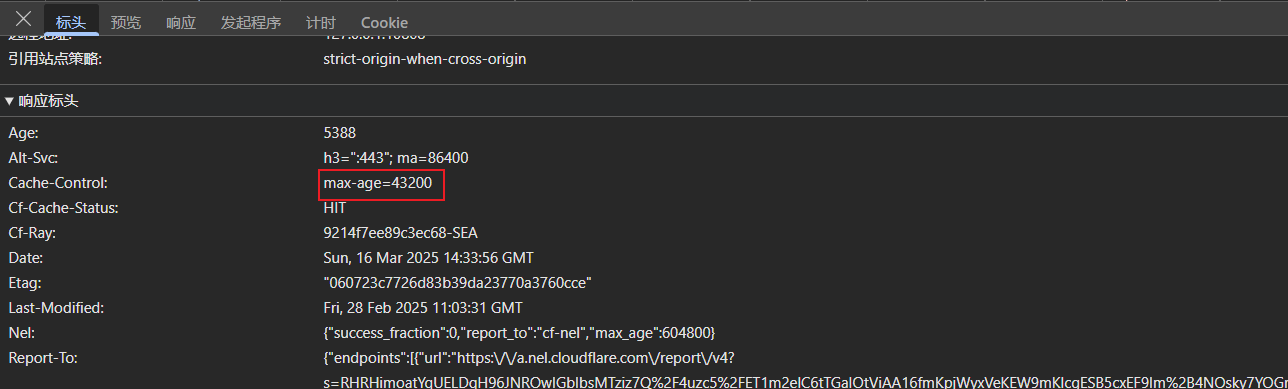Select the strict-origin-when-cross-origin value
Viewport: 1288px width, 389px height.
[425, 59]
